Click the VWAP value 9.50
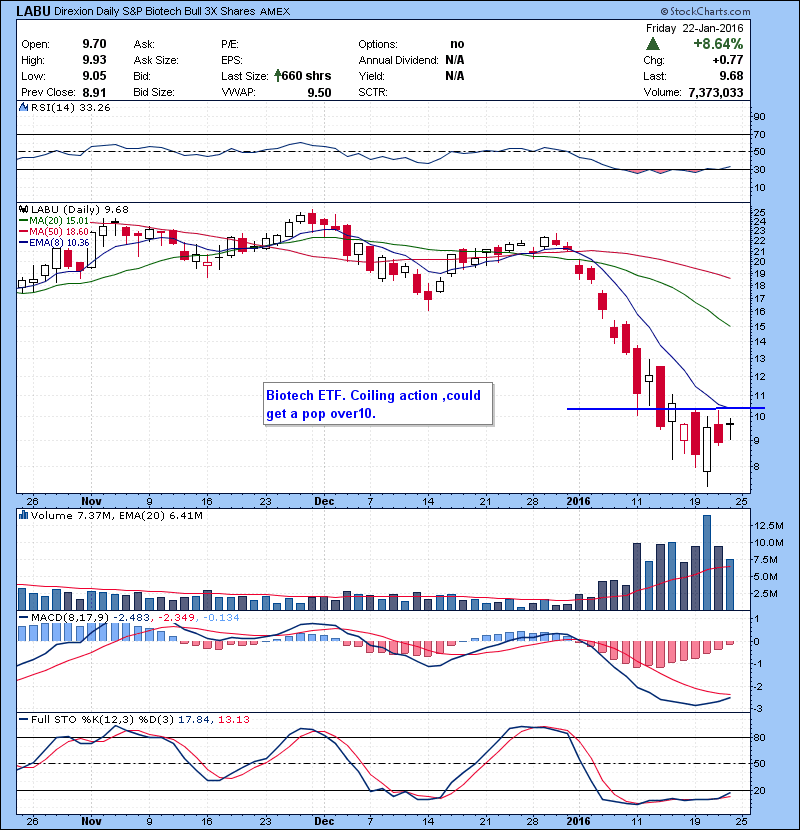The height and width of the screenshot is (830, 800). 319,93
